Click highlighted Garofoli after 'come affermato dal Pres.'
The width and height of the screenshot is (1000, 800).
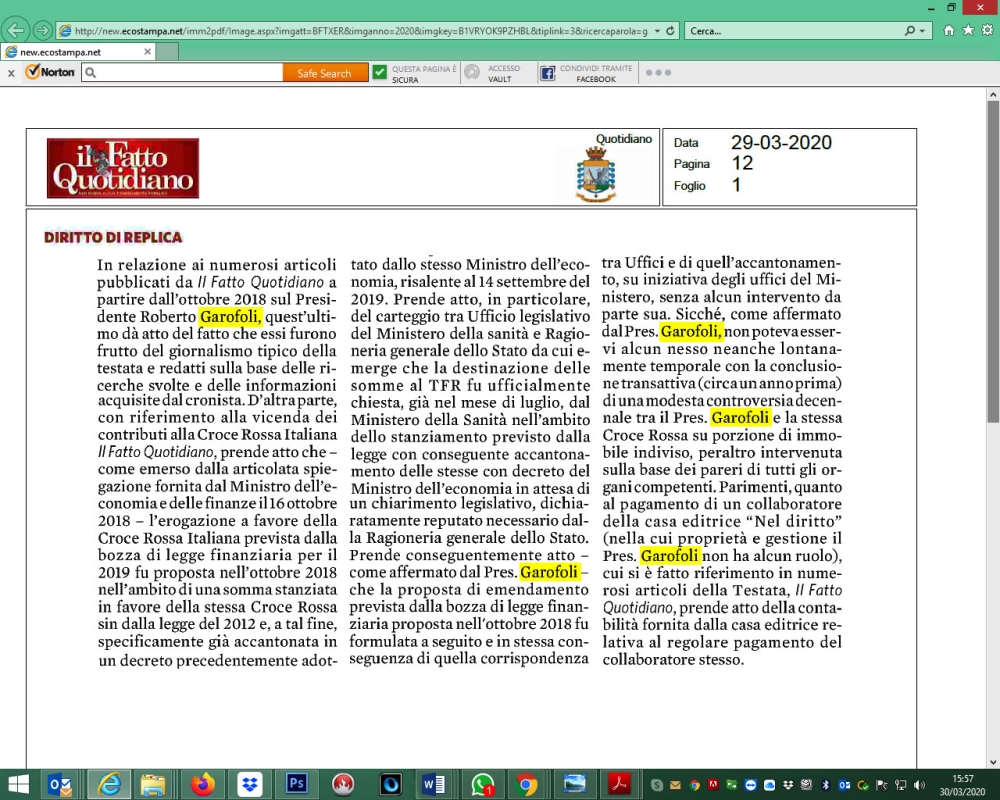click(550, 572)
